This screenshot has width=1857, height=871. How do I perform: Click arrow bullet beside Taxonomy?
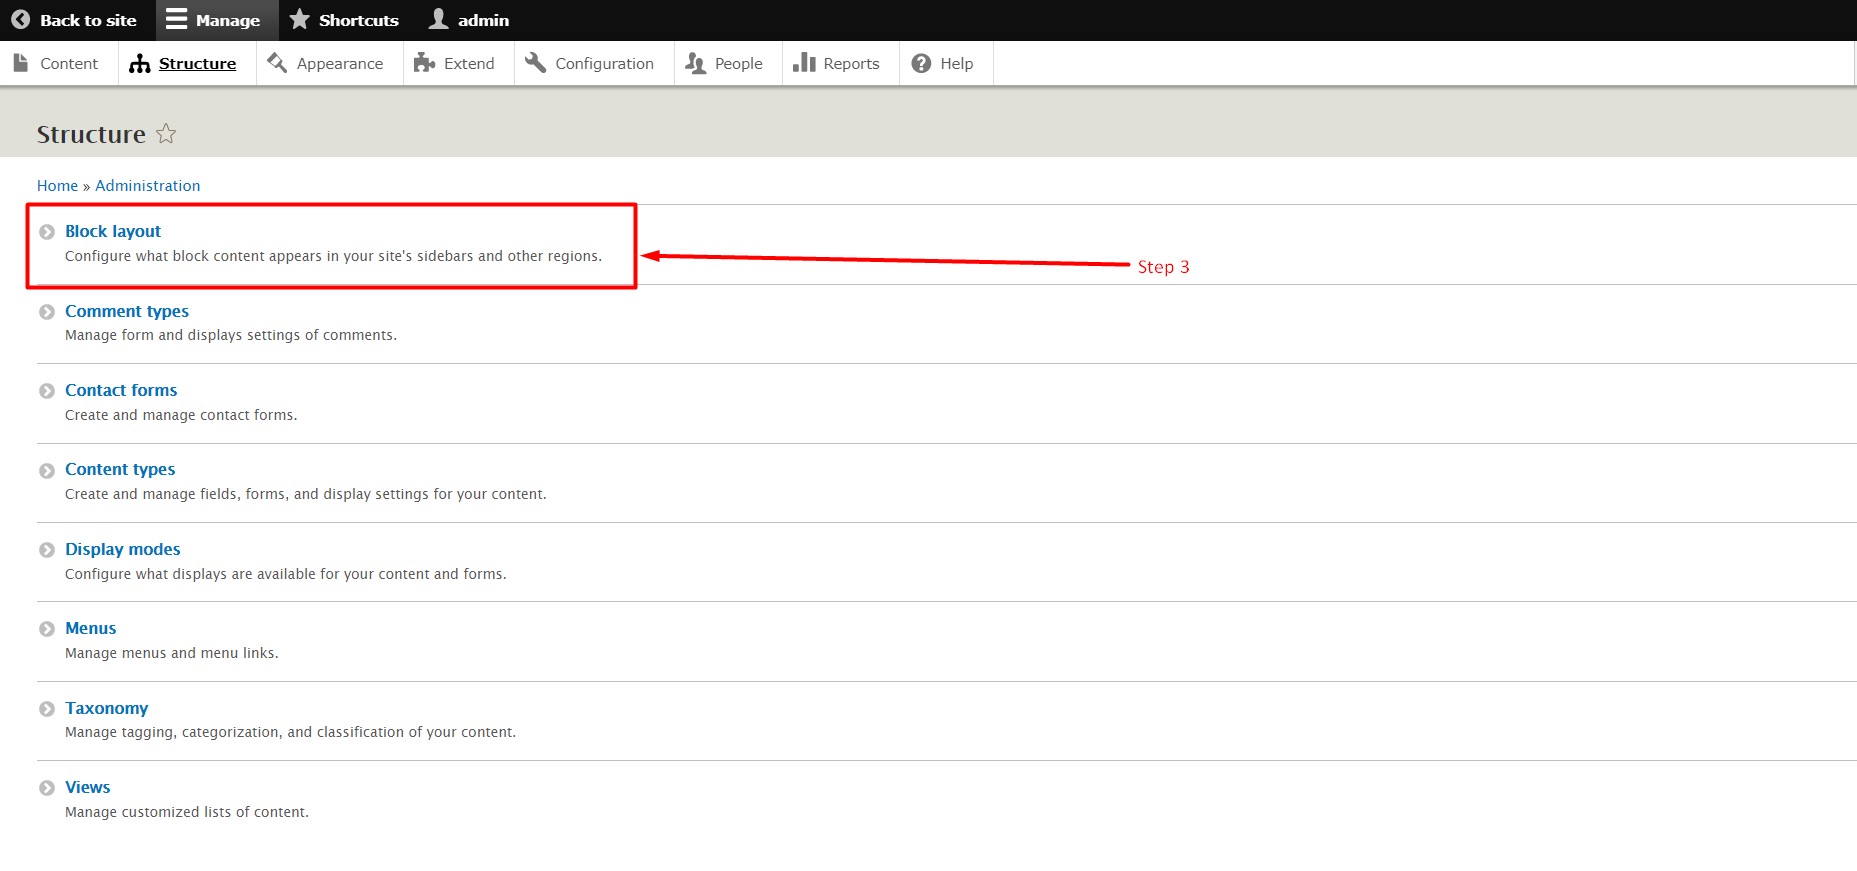pyautogui.click(x=47, y=709)
